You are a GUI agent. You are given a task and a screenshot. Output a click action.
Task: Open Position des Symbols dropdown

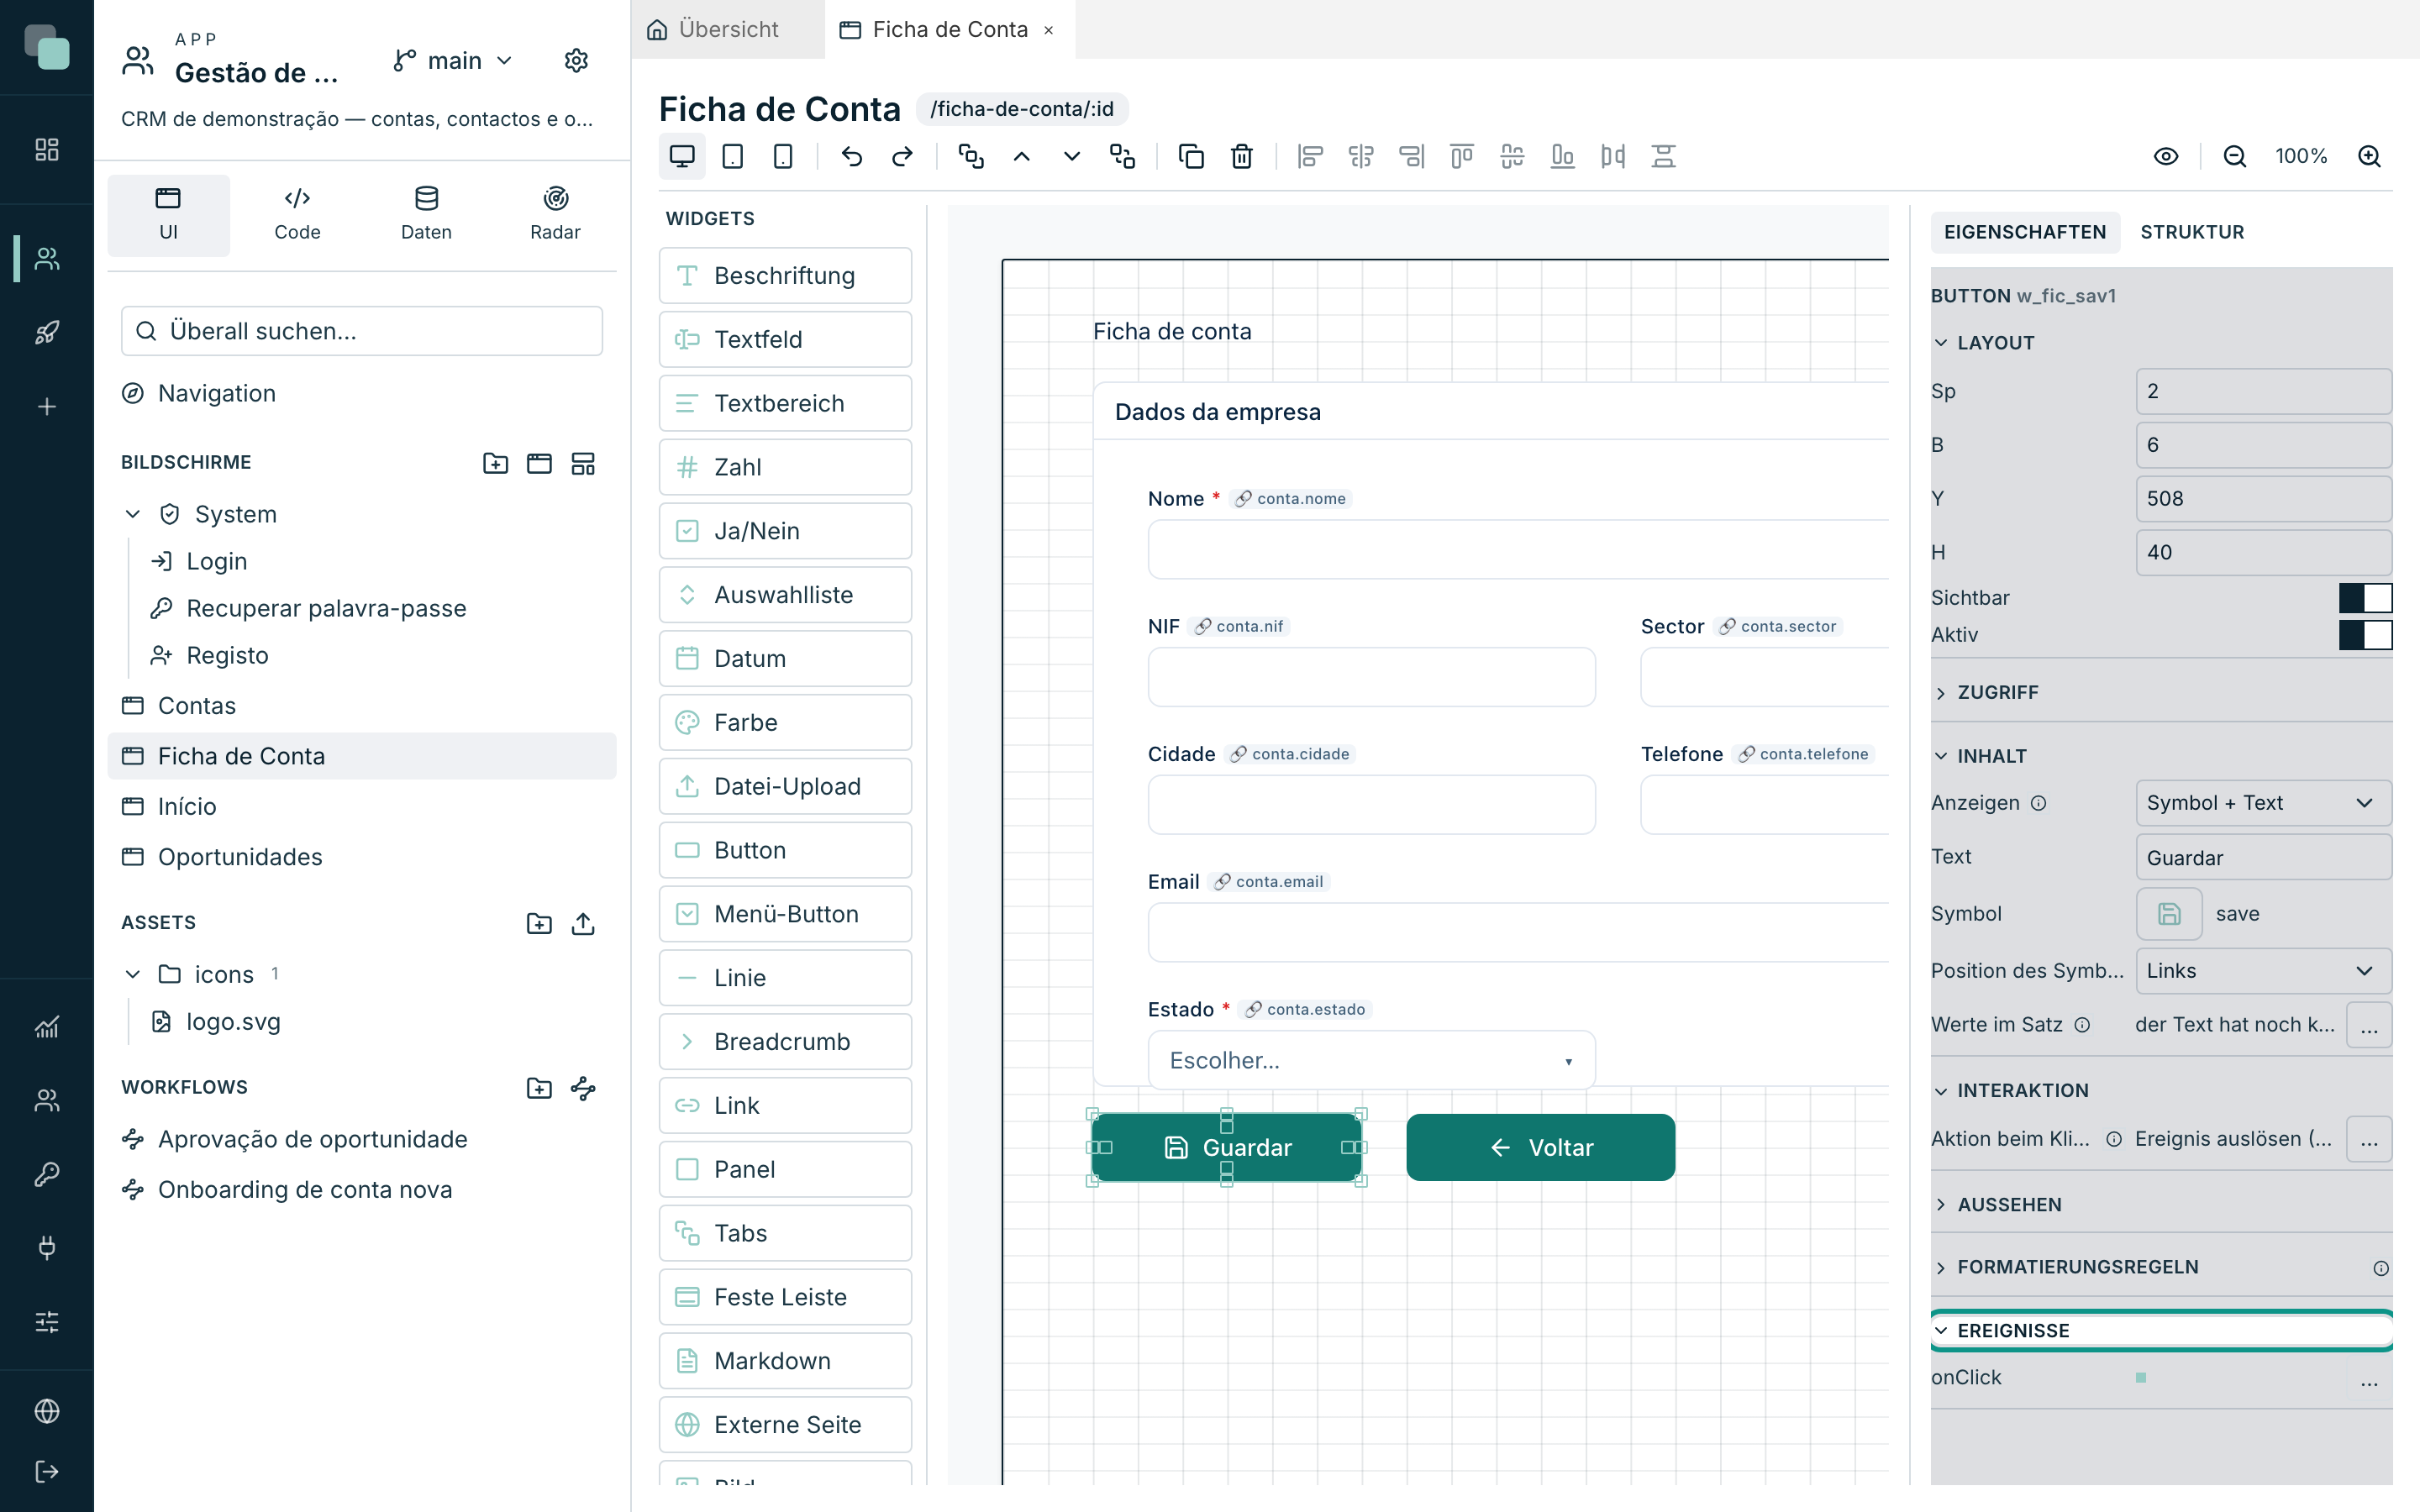[x=2263, y=971]
